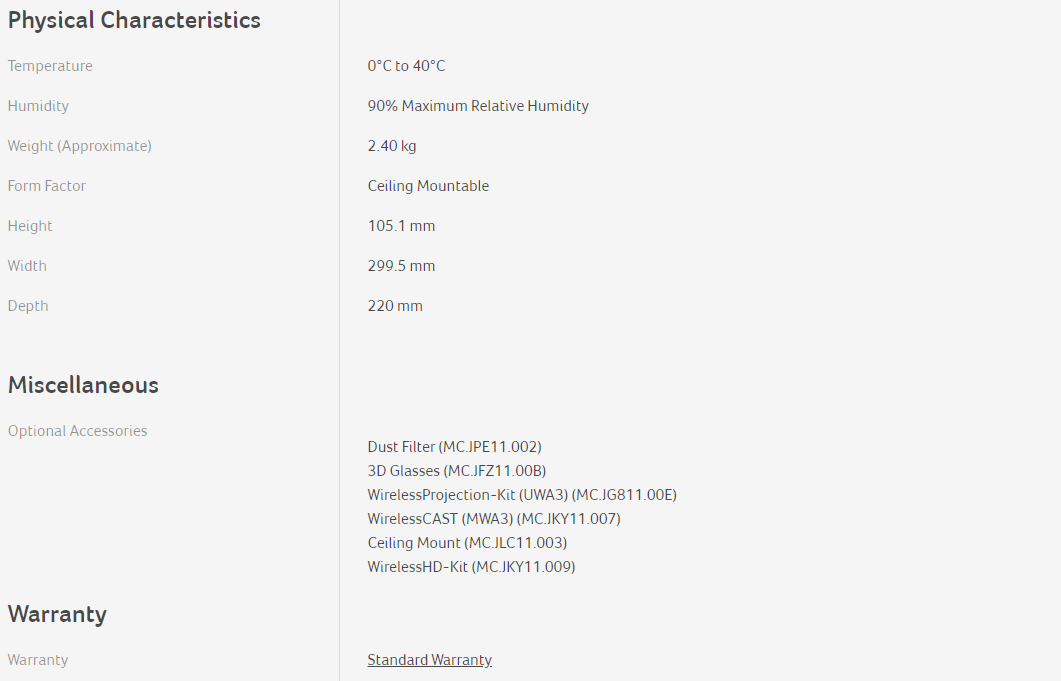Click the Dust Filter accessory entry

(454, 447)
